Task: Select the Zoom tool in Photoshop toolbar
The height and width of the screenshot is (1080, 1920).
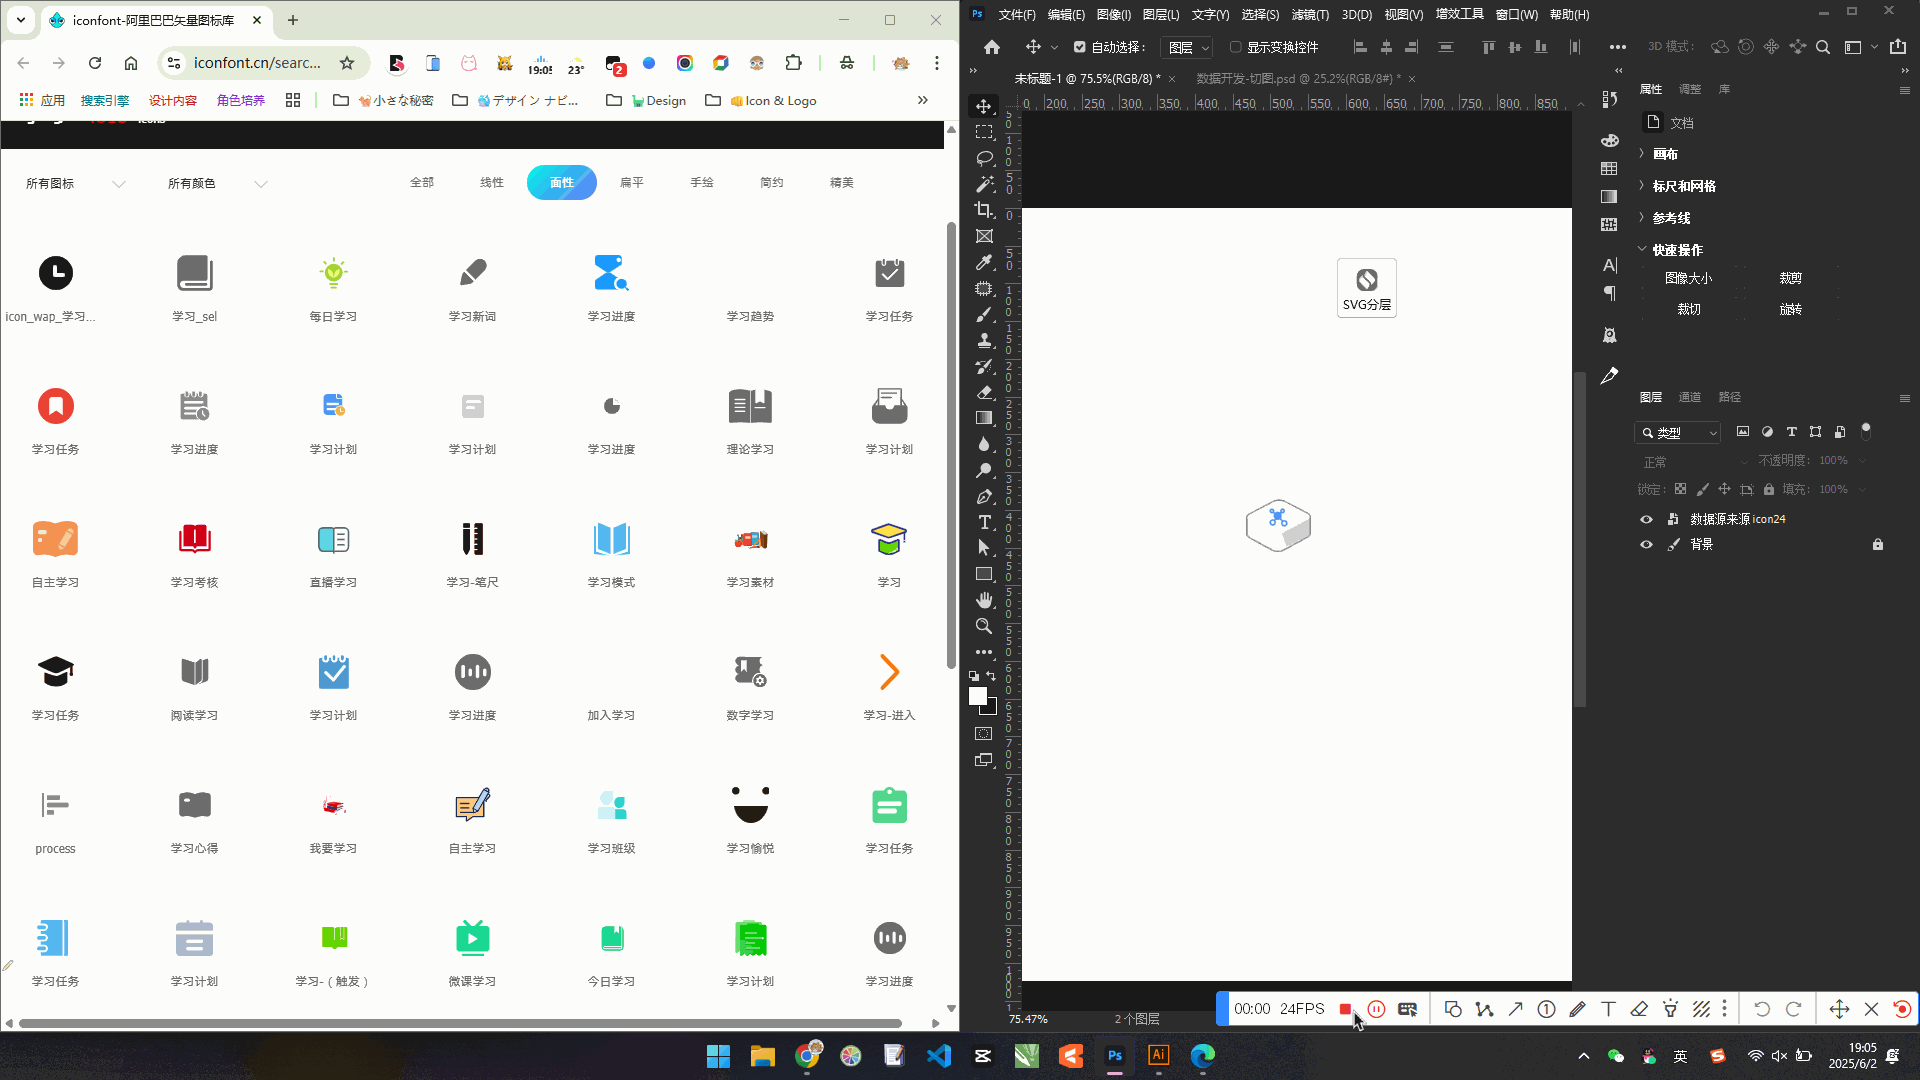Action: pos(984,626)
